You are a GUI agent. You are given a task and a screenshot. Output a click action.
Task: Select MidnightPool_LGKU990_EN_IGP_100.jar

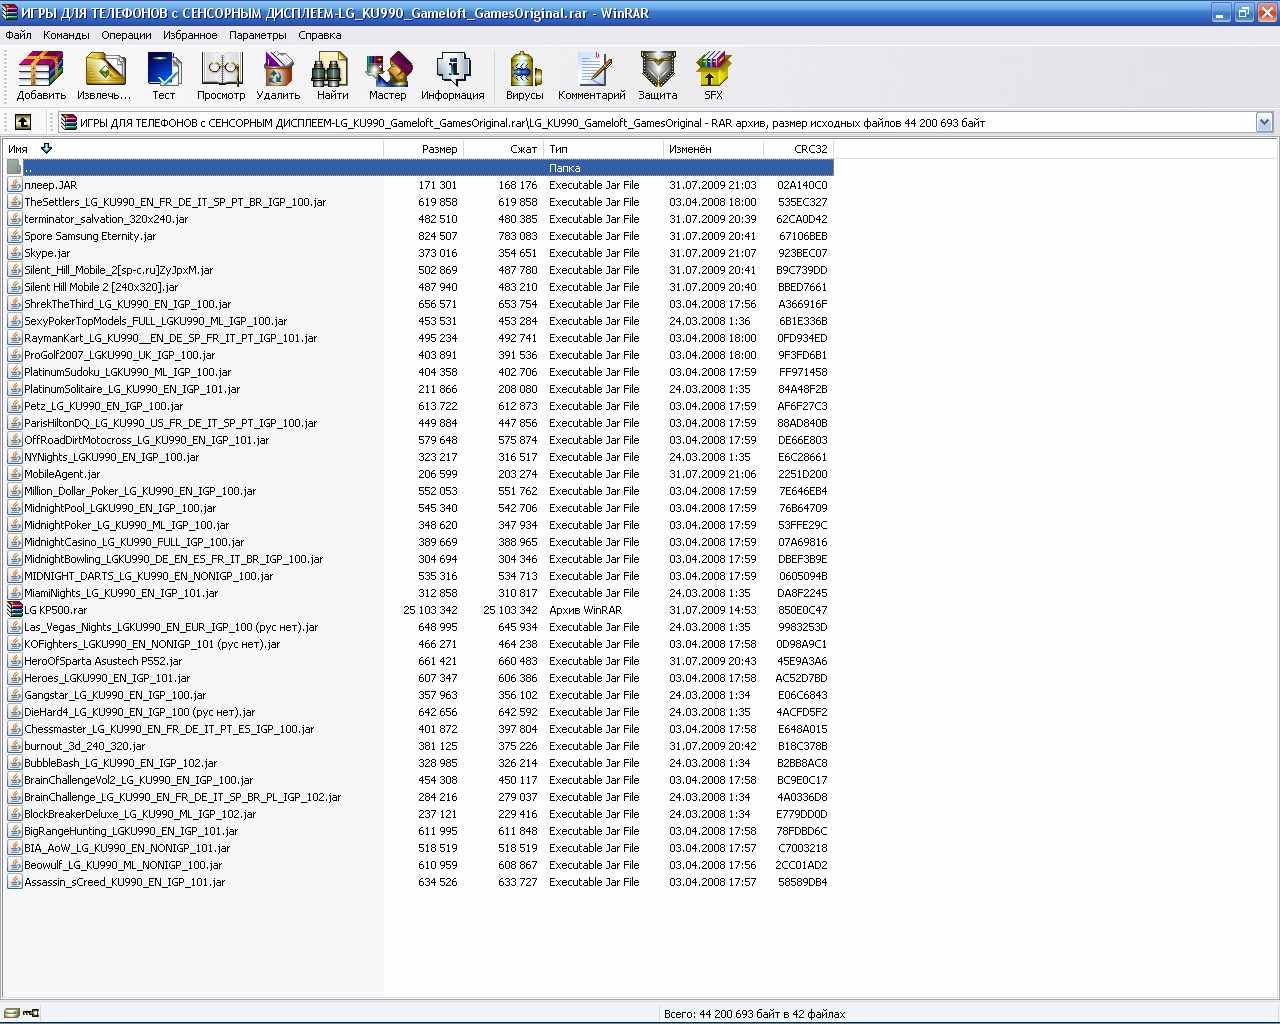click(x=120, y=508)
